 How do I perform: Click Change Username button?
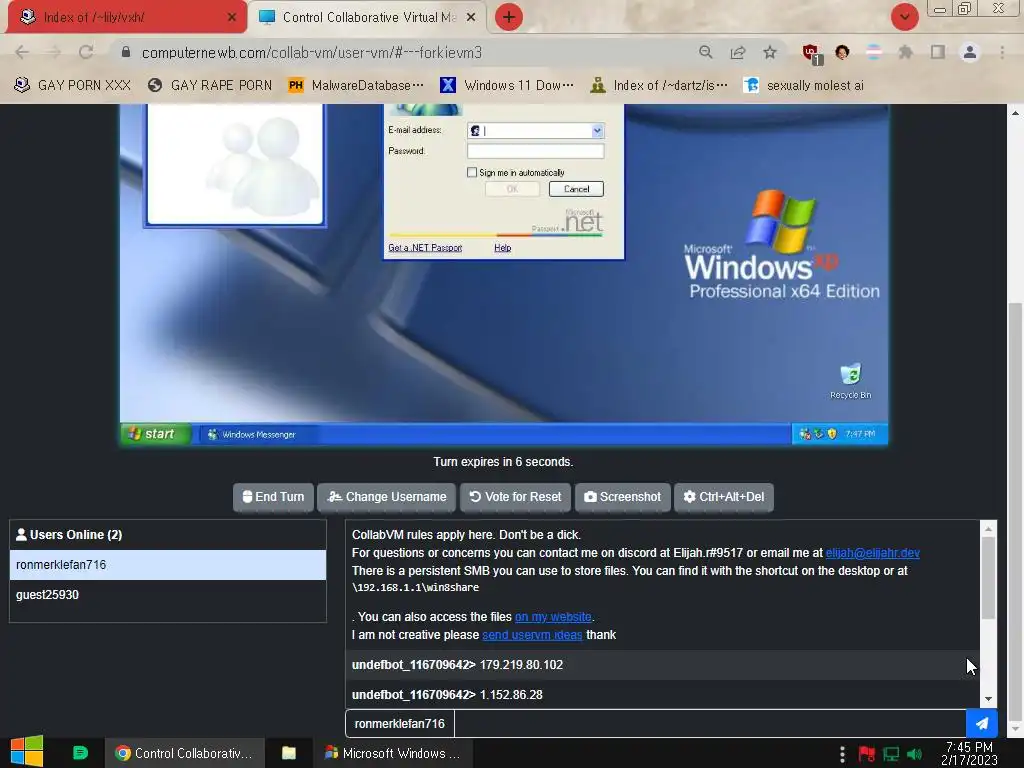tap(387, 497)
